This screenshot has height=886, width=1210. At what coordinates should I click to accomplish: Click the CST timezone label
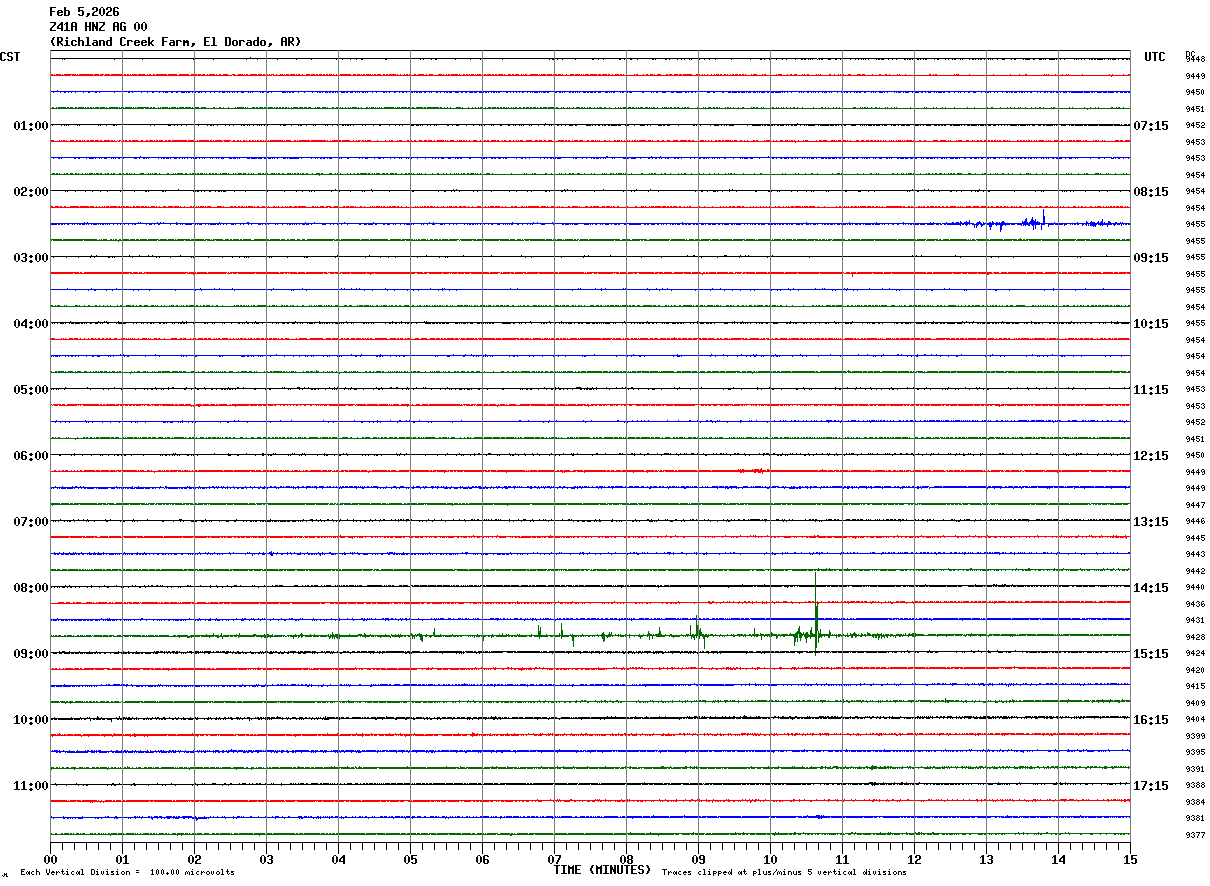10,57
